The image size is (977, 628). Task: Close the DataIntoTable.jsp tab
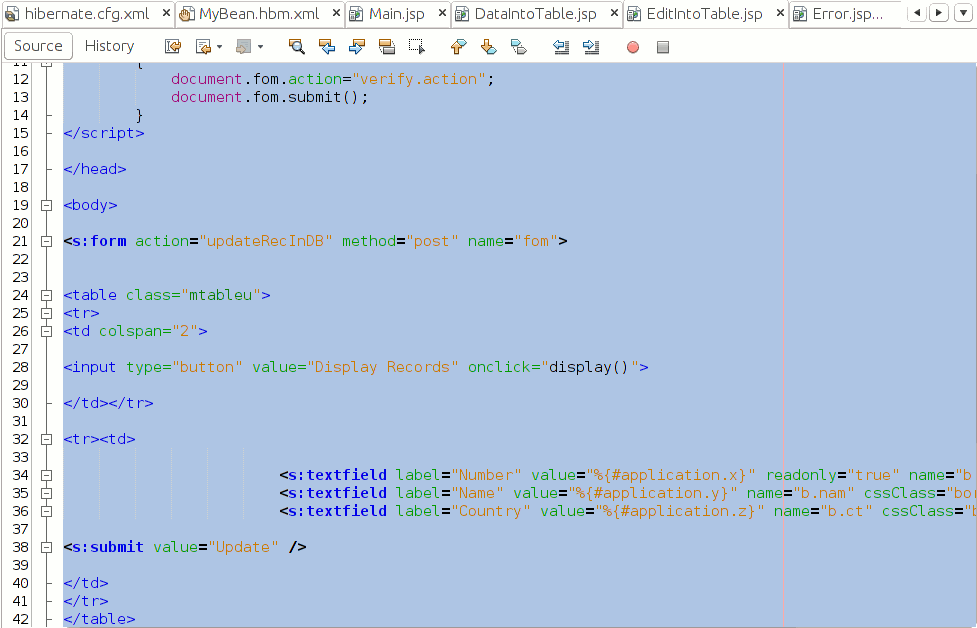coord(614,13)
